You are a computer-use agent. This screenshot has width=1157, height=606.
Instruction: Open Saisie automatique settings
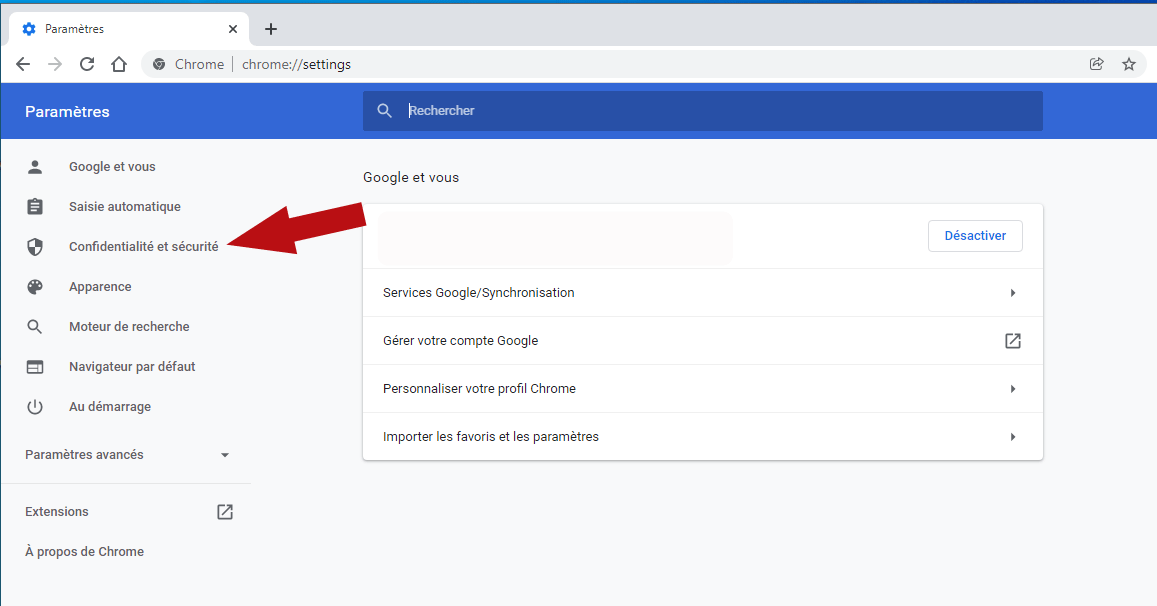click(125, 207)
